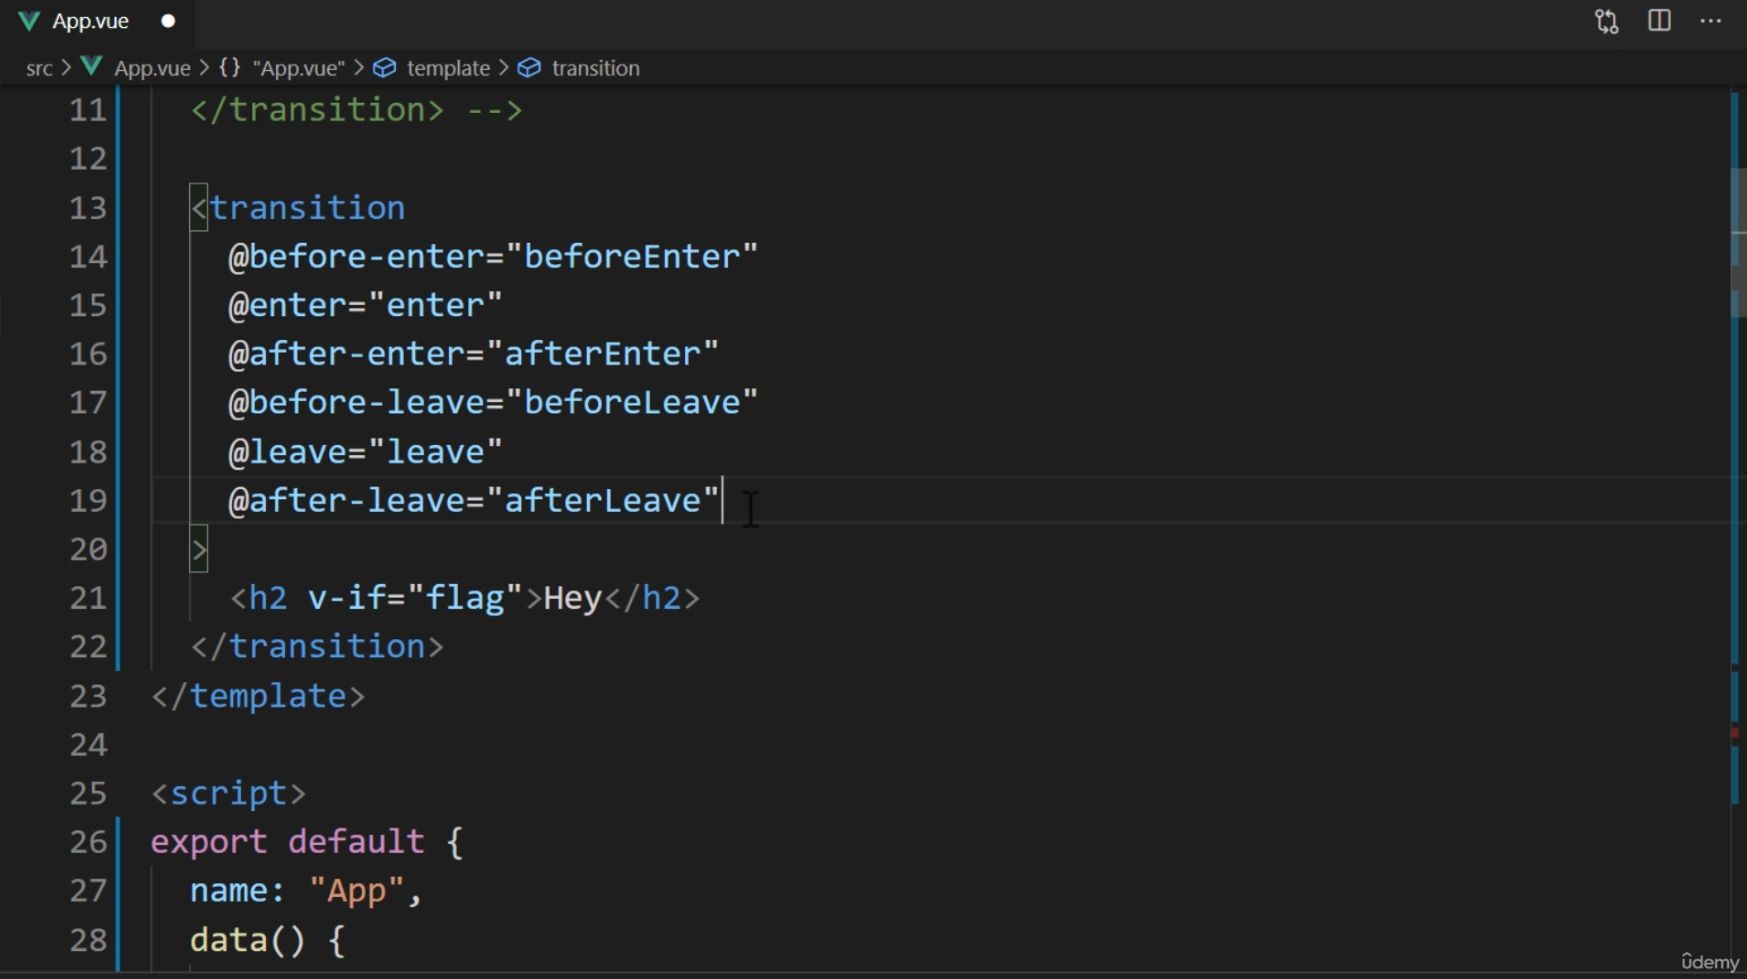The height and width of the screenshot is (979, 1747).
Task: Select the src folder breadcrumb
Action: coord(39,68)
